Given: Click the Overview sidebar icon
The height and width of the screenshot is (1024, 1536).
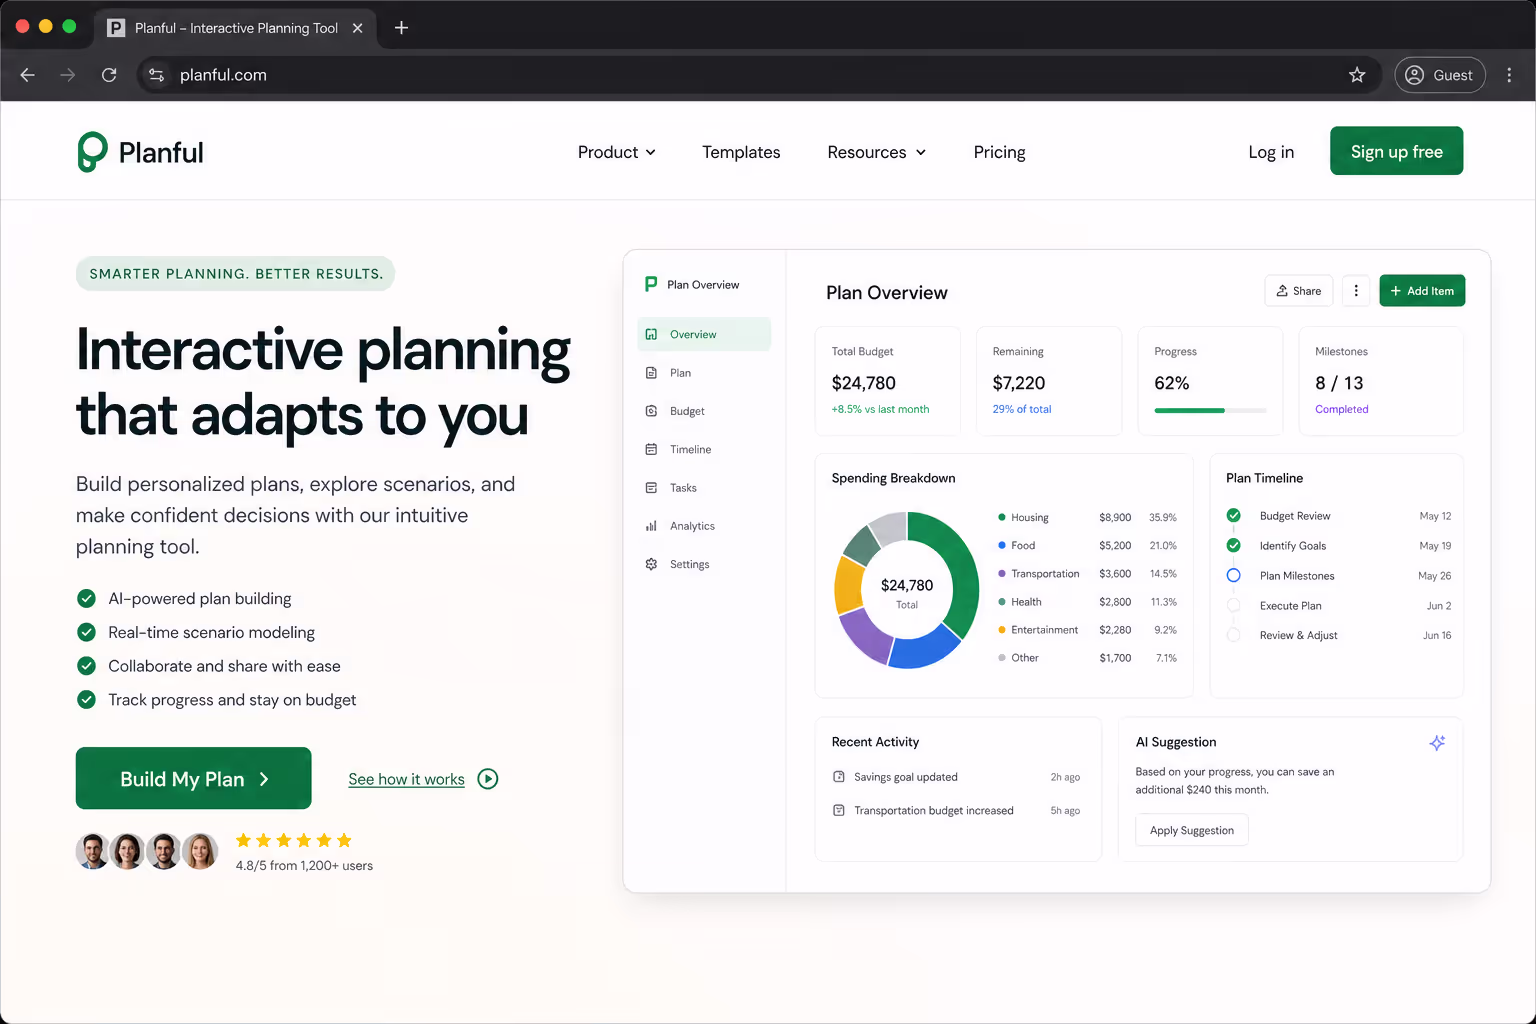Looking at the screenshot, I should click(x=651, y=335).
